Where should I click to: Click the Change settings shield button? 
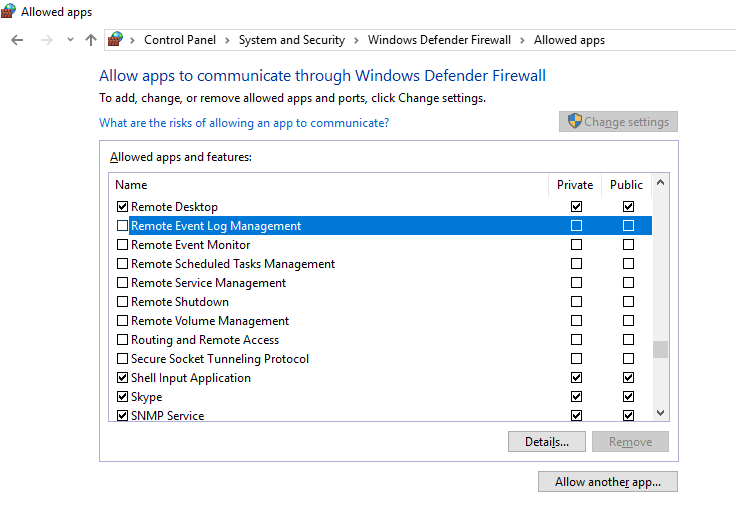click(618, 122)
